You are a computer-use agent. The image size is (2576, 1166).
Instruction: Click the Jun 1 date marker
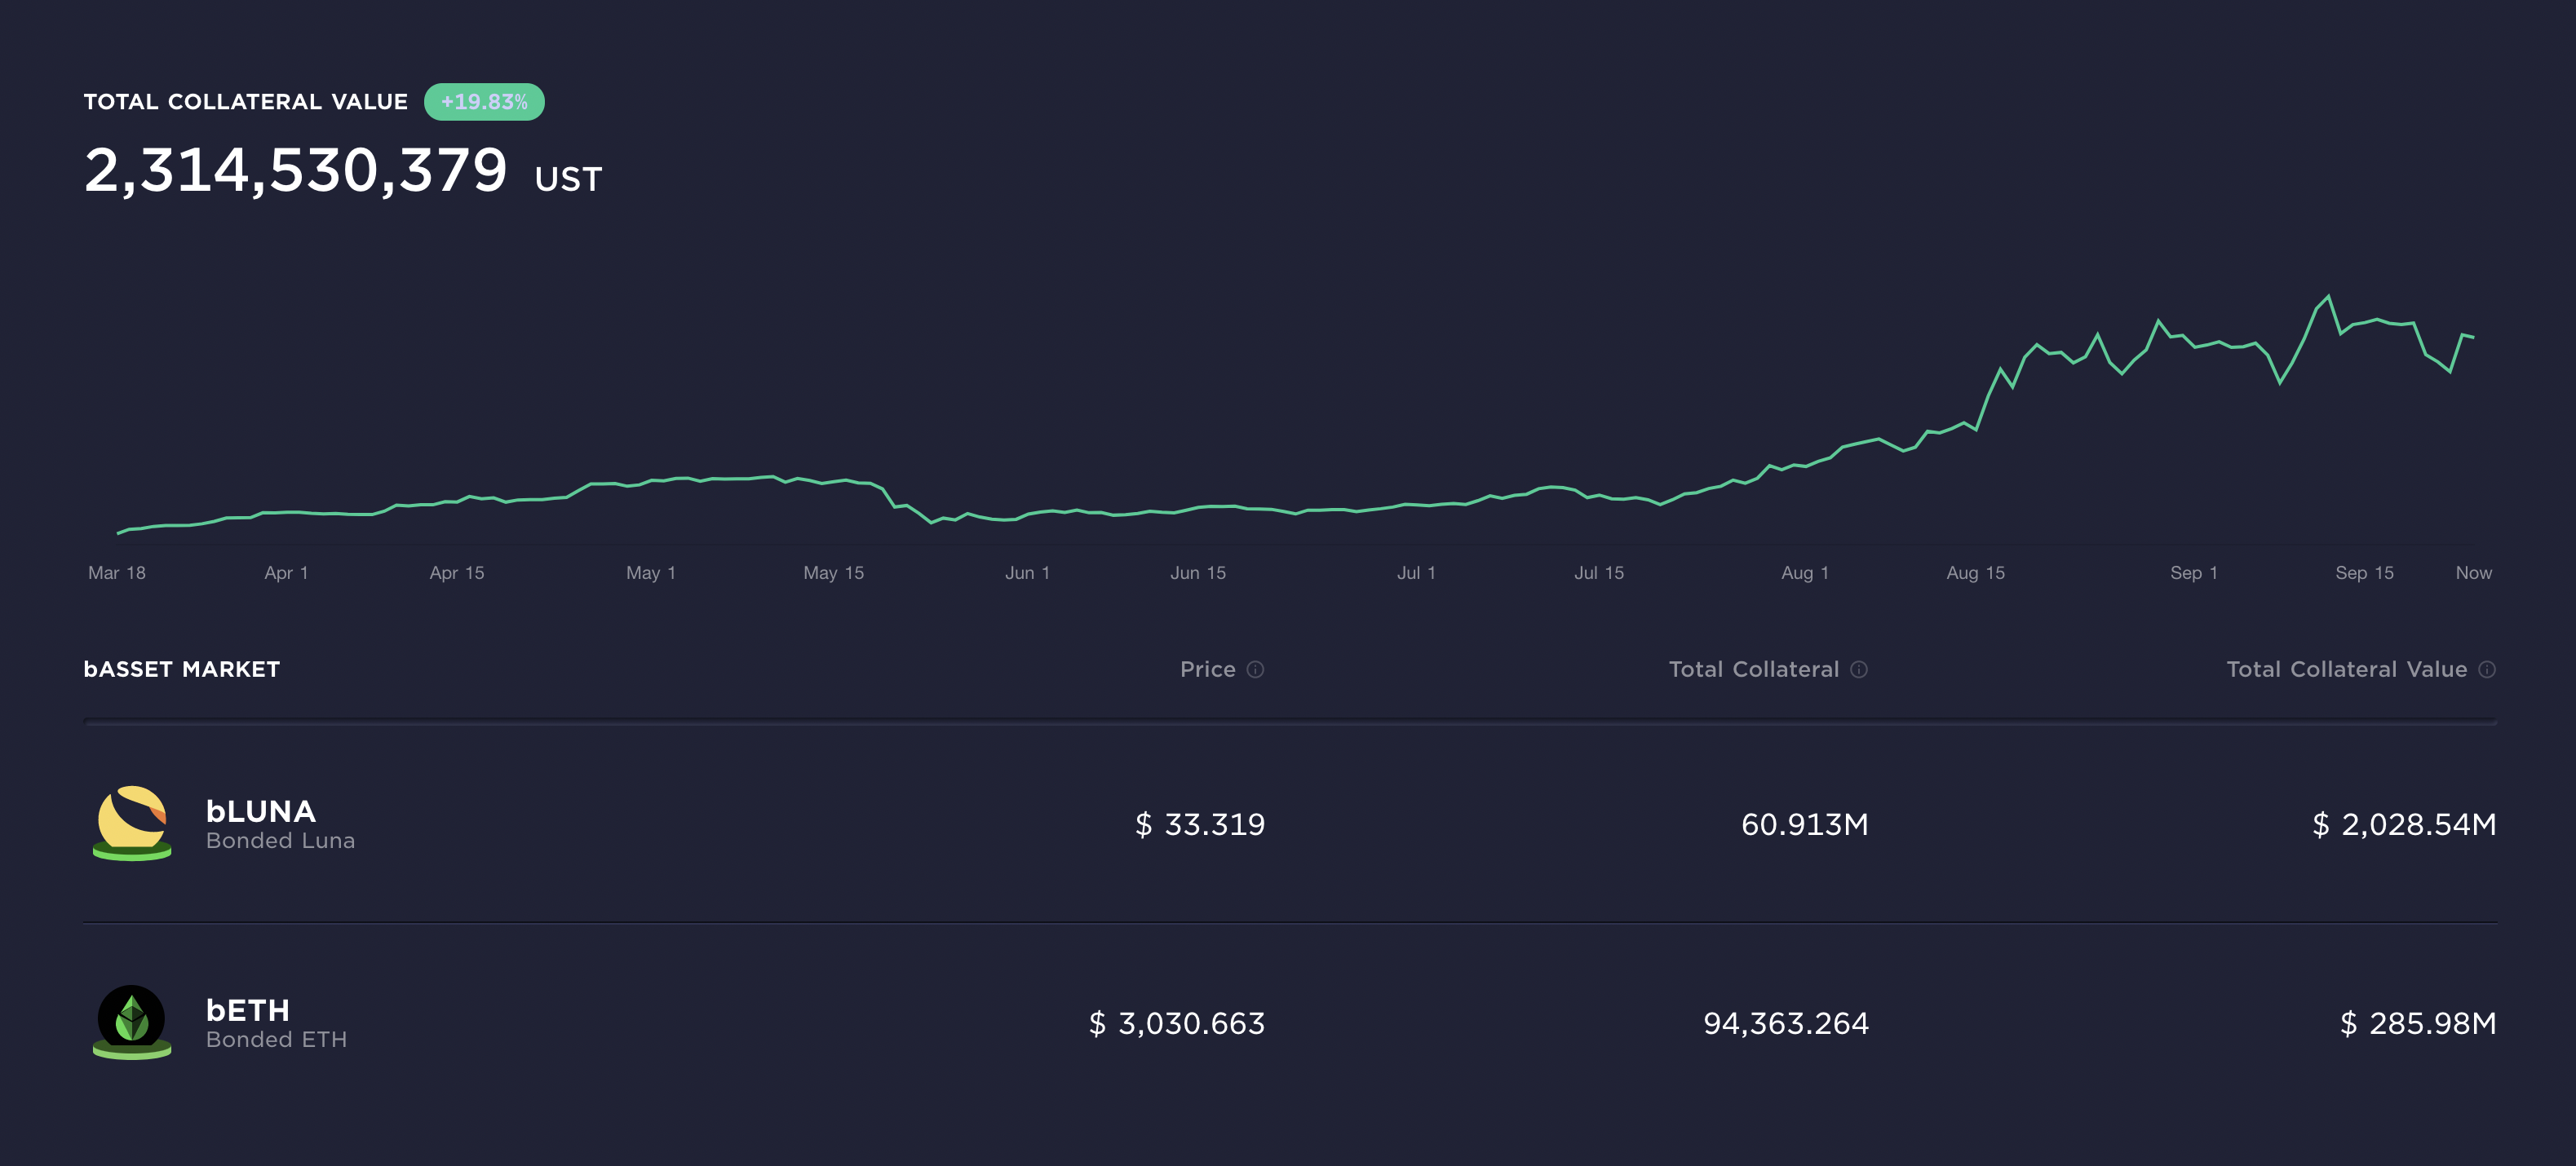click(x=1027, y=573)
